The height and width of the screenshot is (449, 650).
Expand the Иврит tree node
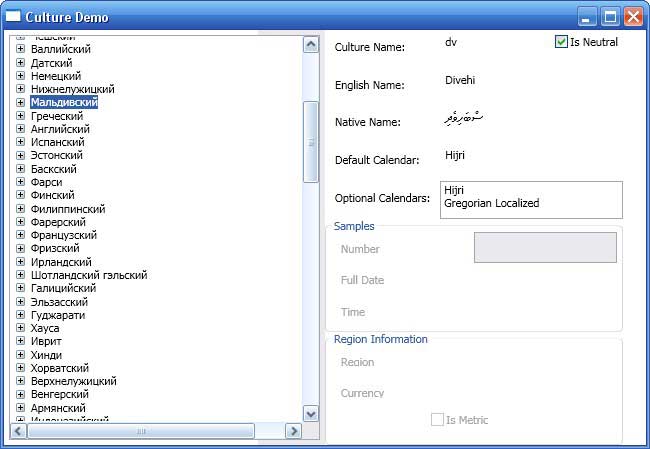(20, 341)
